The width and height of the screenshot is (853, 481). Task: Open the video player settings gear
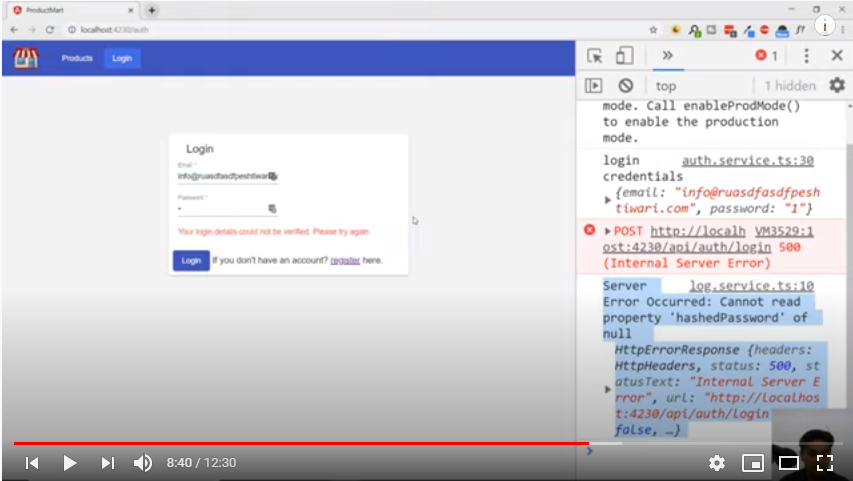click(716, 463)
